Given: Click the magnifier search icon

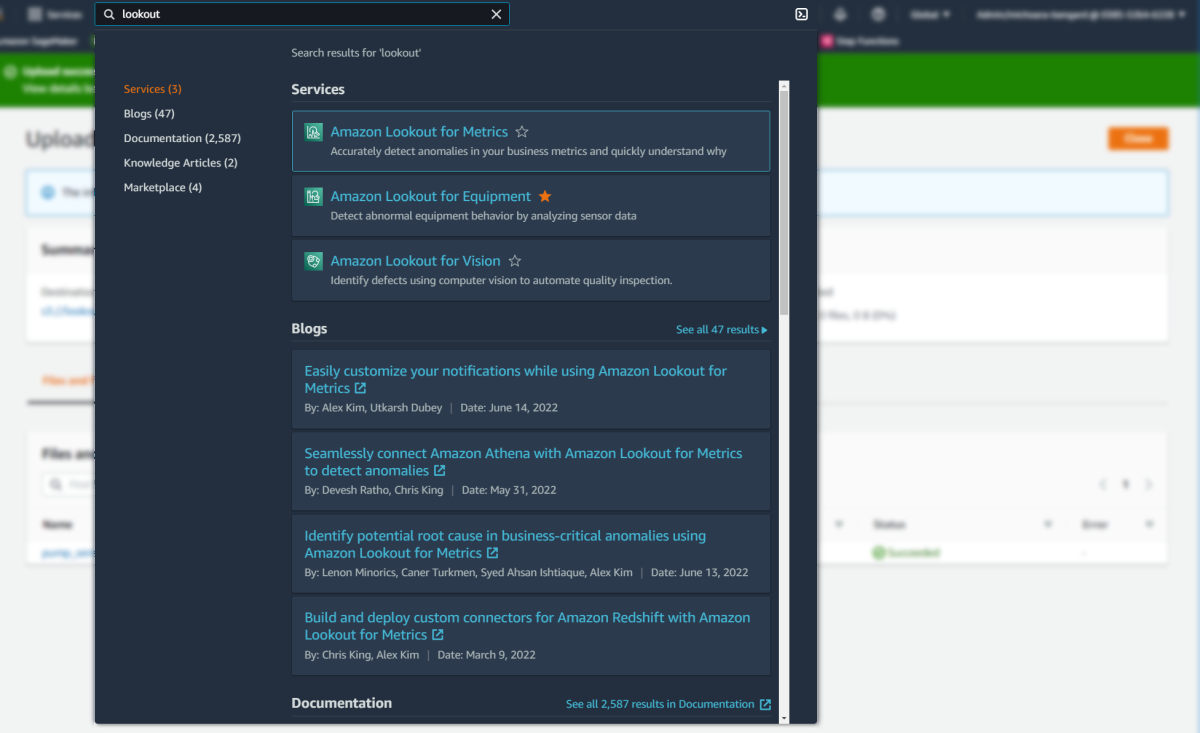Looking at the screenshot, I should click(110, 14).
